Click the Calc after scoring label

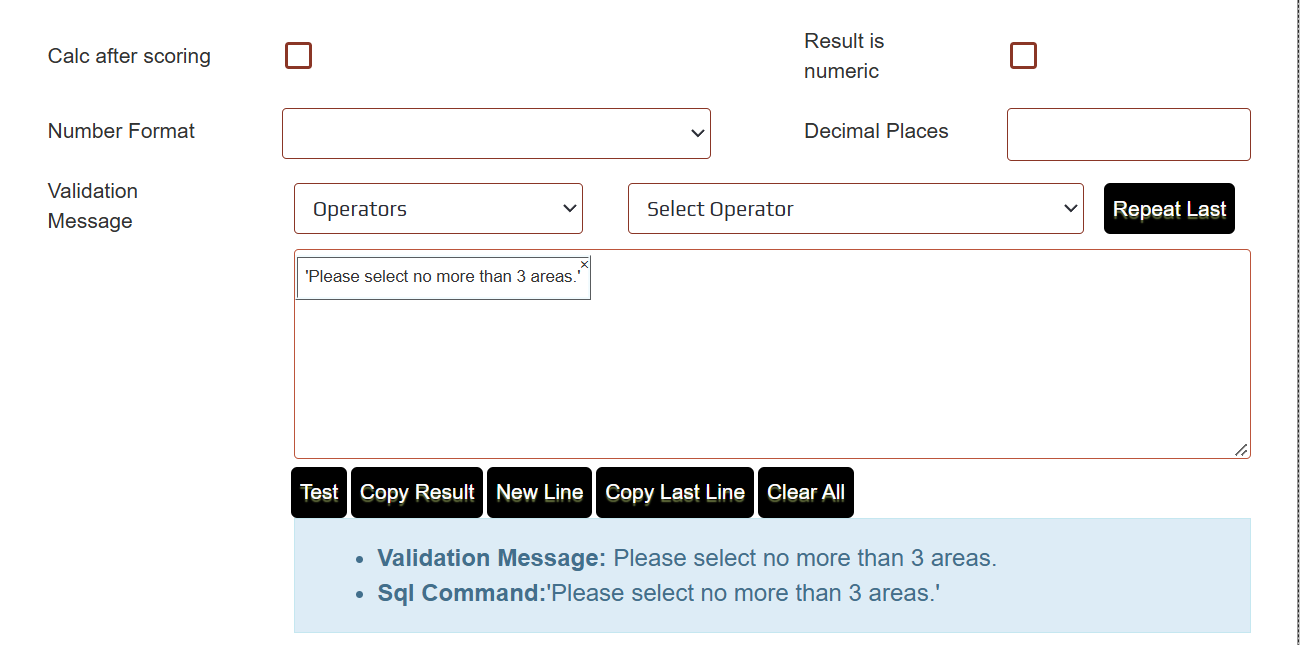[x=129, y=56]
